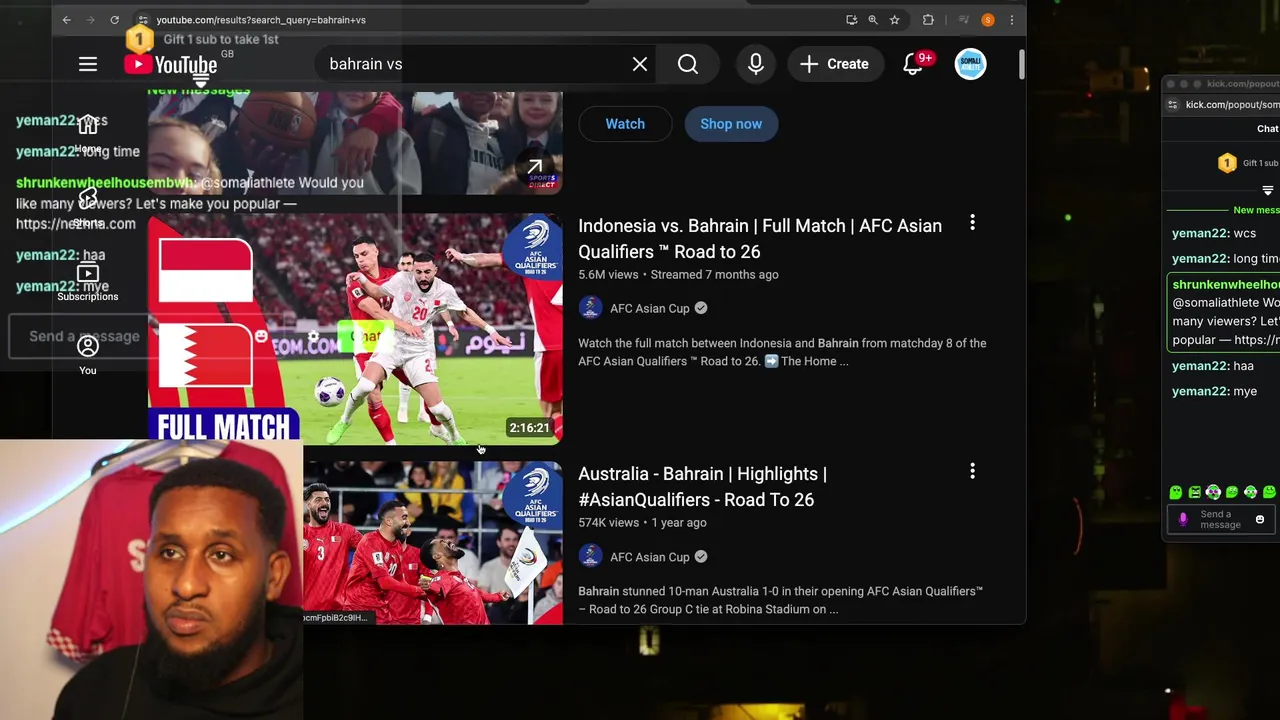Go back with the browser back arrow
The image size is (1280, 720).
tap(67, 20)
